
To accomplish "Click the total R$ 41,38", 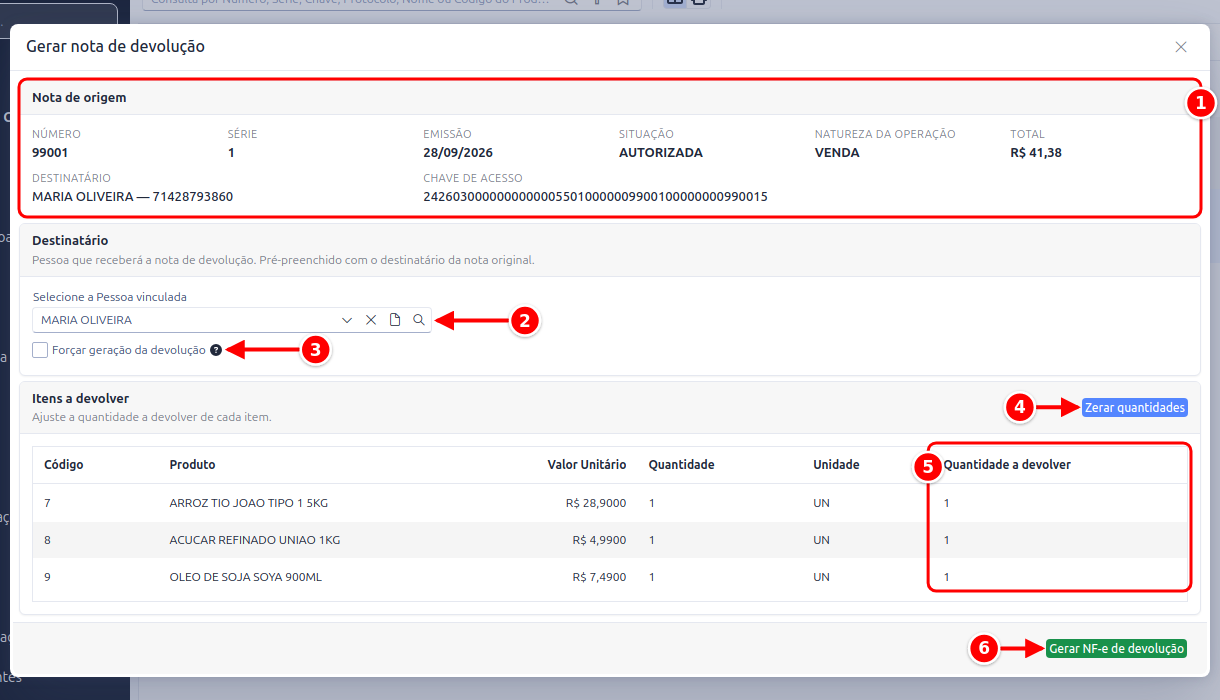I will [1036, 153].
